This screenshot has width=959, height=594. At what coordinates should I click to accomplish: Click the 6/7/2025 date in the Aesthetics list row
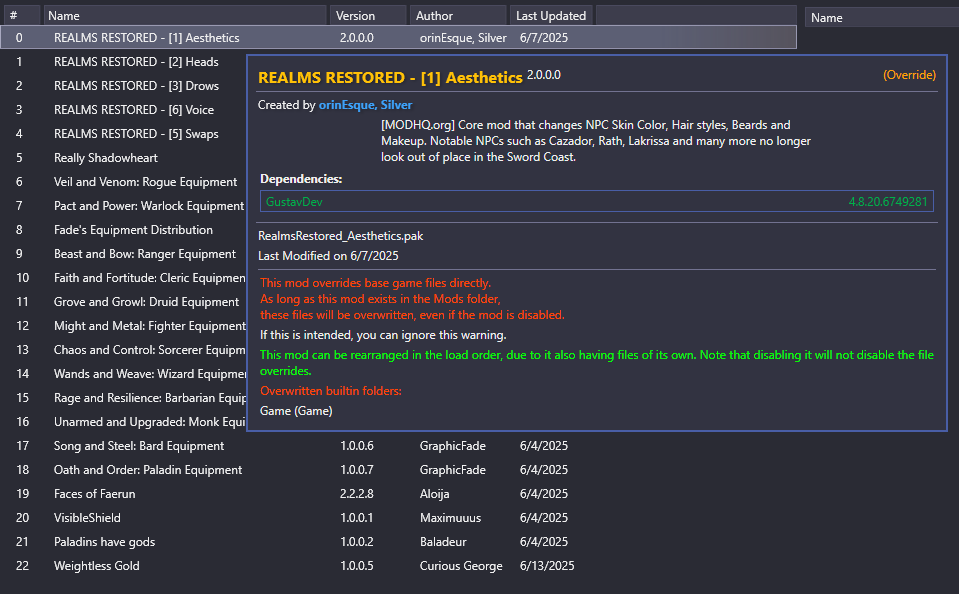tap(544, 37)
